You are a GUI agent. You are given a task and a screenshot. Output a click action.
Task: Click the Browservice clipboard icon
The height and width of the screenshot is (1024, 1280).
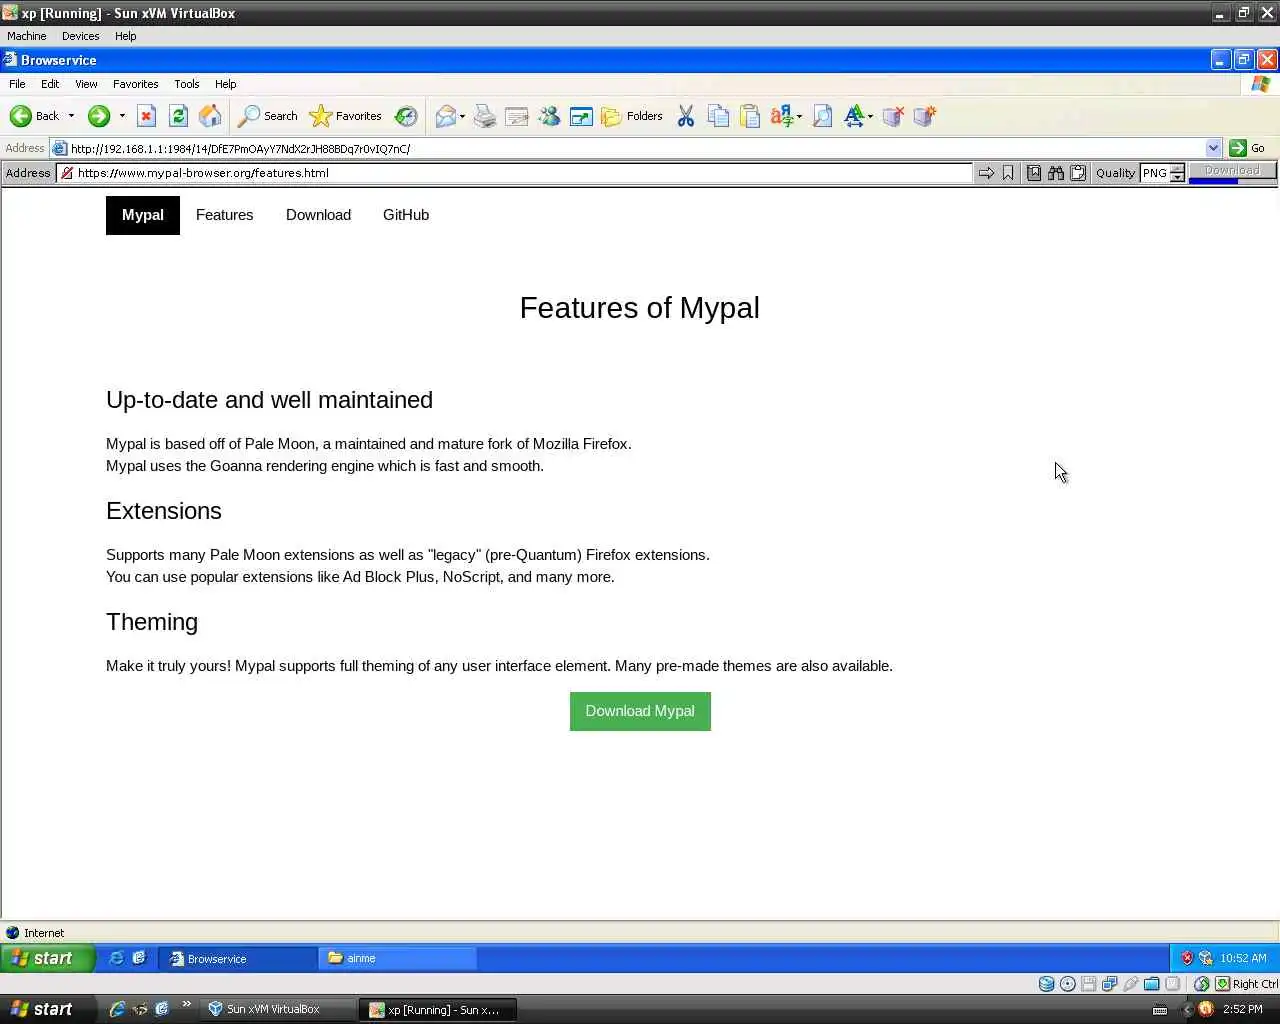tap(1078, 173)
